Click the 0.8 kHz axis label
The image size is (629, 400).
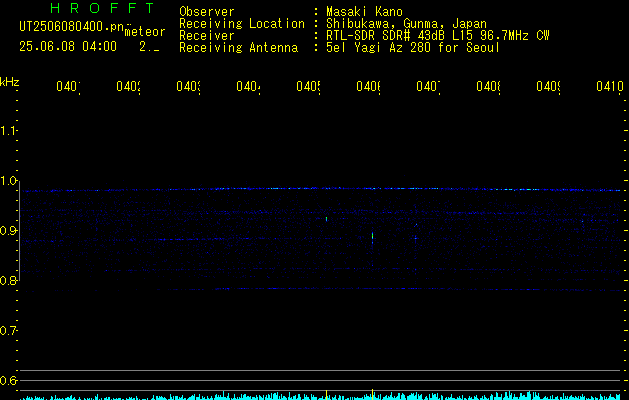[x=8, y=281]
